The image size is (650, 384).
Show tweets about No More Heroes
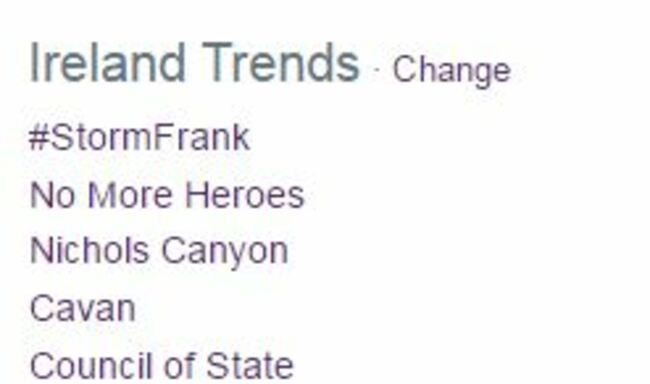pos(167,195)
